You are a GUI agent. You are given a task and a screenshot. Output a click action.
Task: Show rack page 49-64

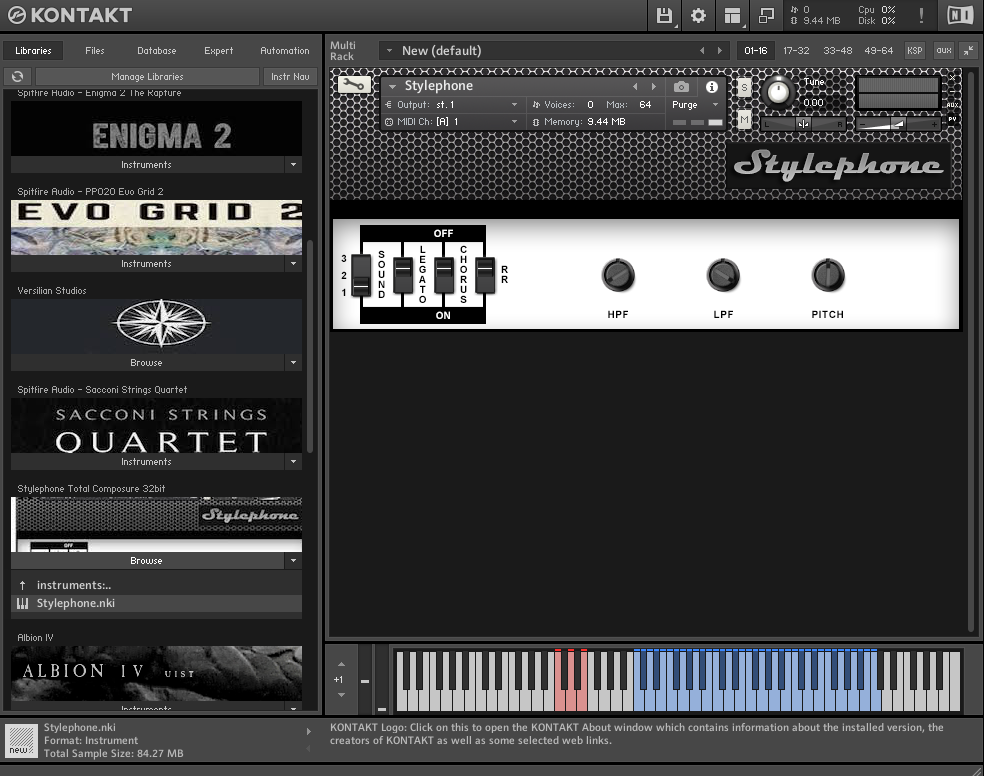879,51
